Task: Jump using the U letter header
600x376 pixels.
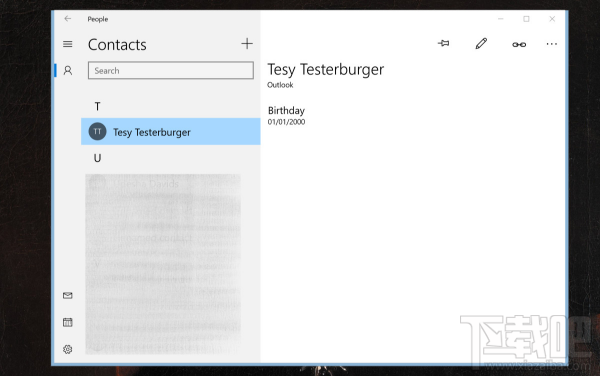Action: [98, 158]
